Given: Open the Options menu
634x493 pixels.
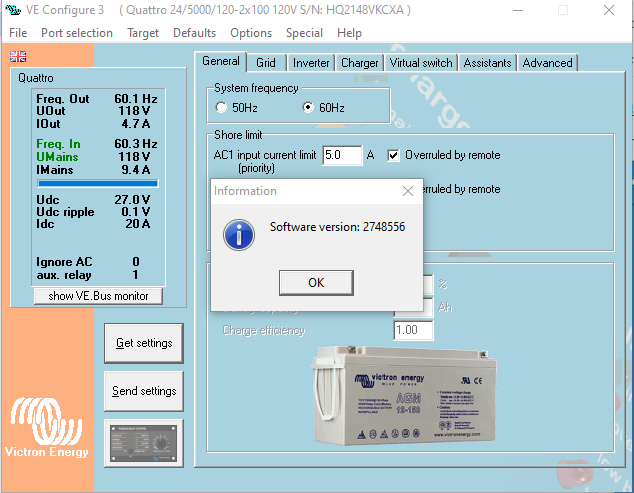Looking at the screenshot, I should pyautogui.click(x=251, y=33).
